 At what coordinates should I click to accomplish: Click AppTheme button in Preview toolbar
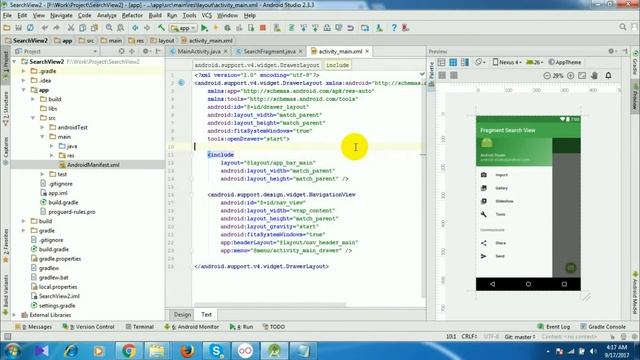click(x=565, y=62)
